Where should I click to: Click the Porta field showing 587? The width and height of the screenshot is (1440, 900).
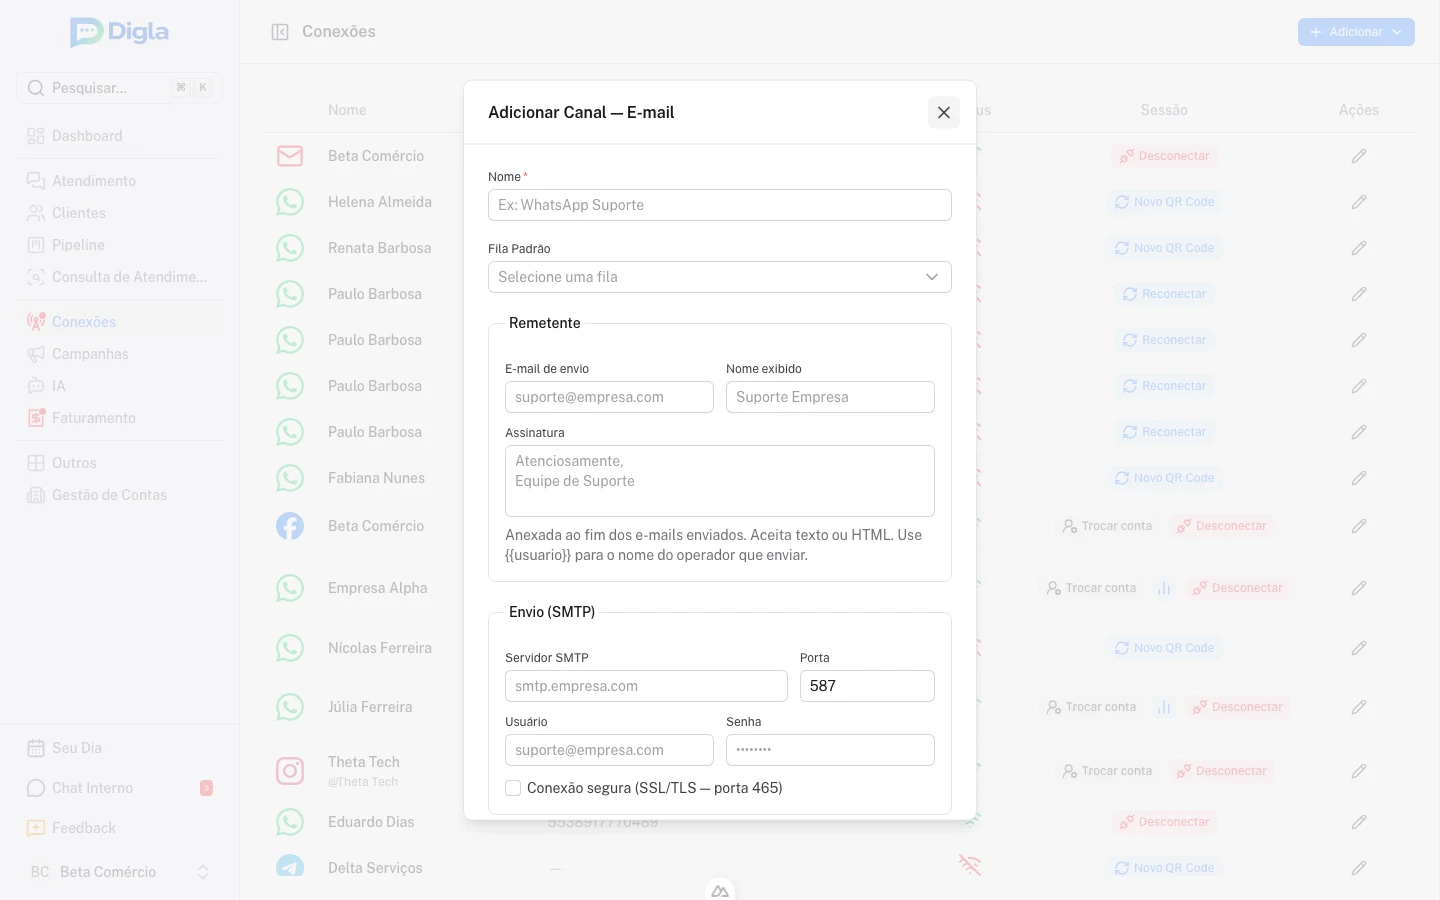click(867, 686)
